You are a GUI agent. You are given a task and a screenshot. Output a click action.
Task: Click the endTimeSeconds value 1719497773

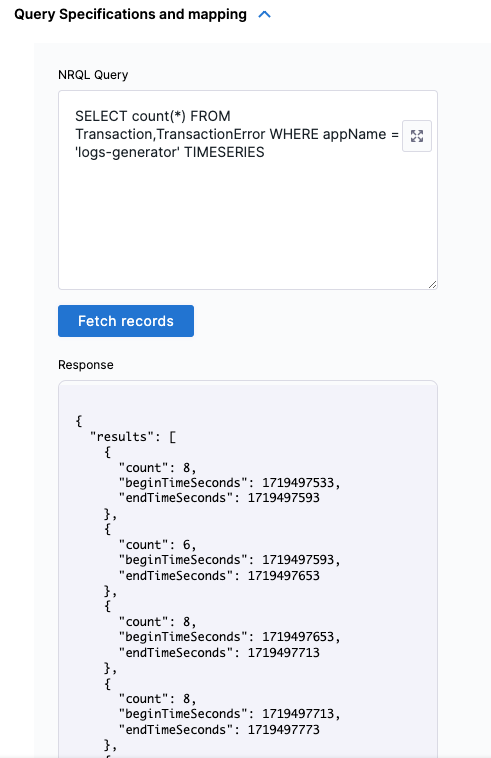tap(284, 729)
